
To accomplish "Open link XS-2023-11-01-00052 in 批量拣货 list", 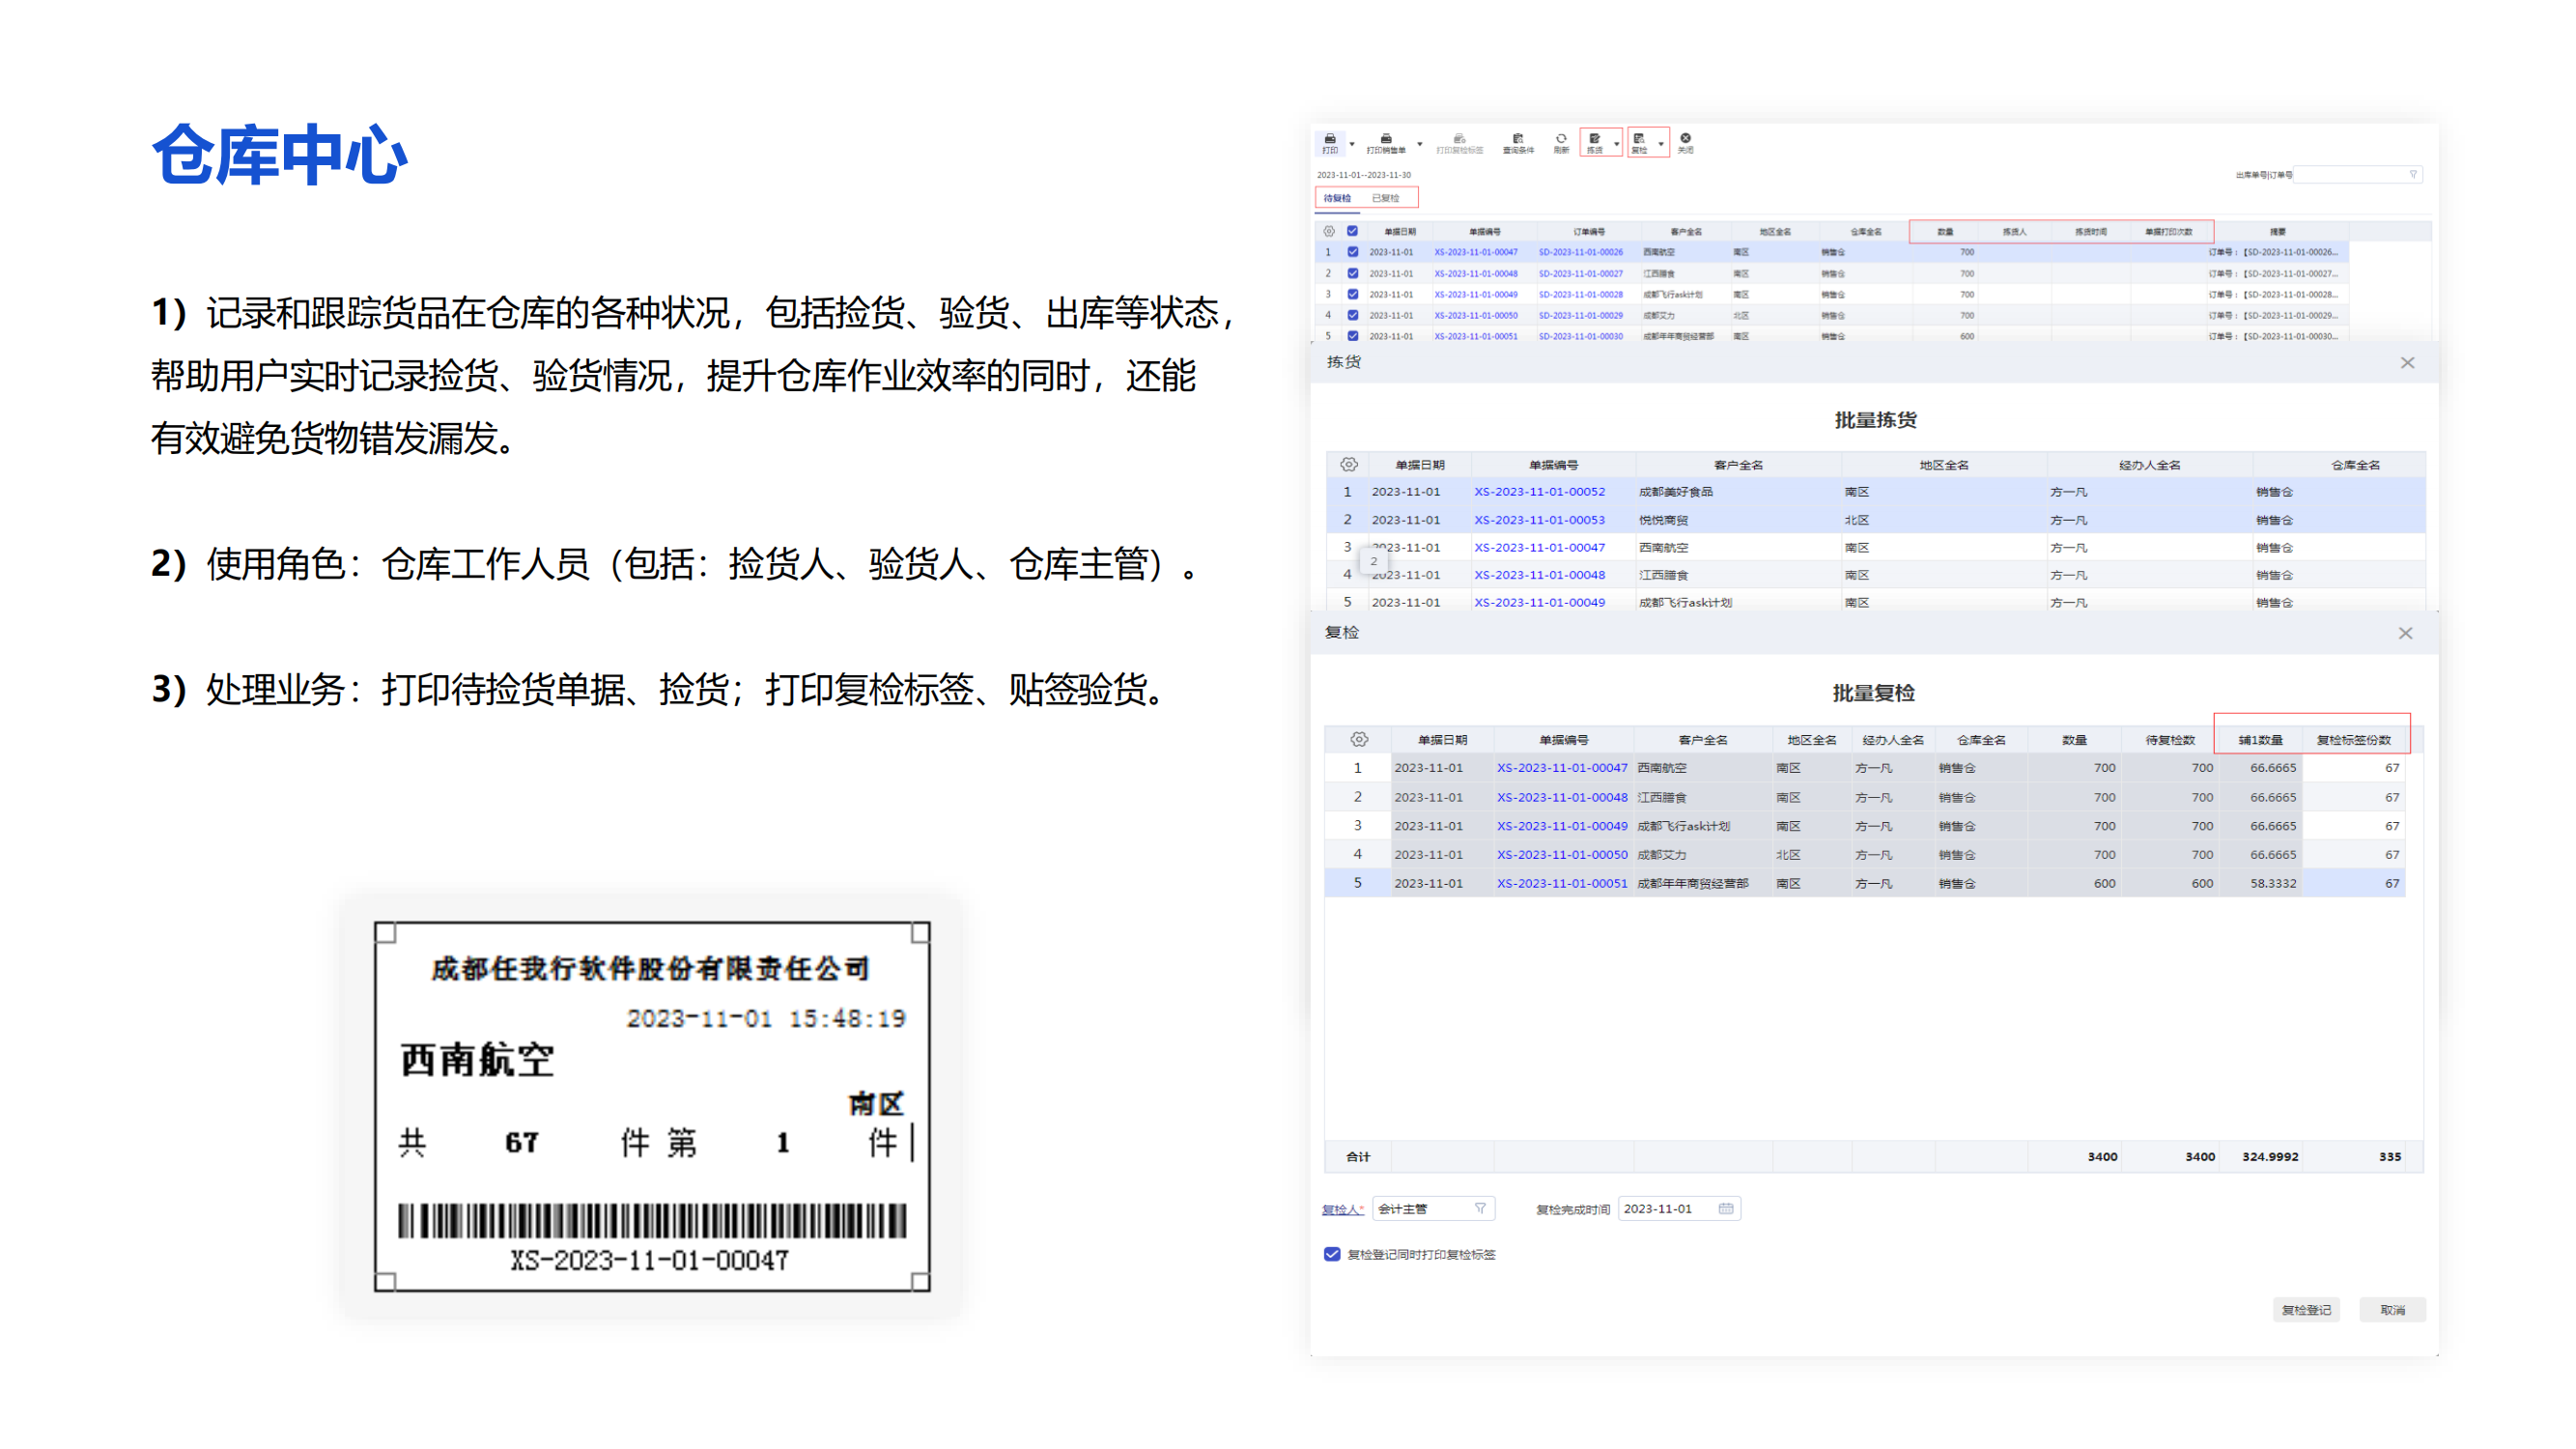I will (x=1539, y=492).
